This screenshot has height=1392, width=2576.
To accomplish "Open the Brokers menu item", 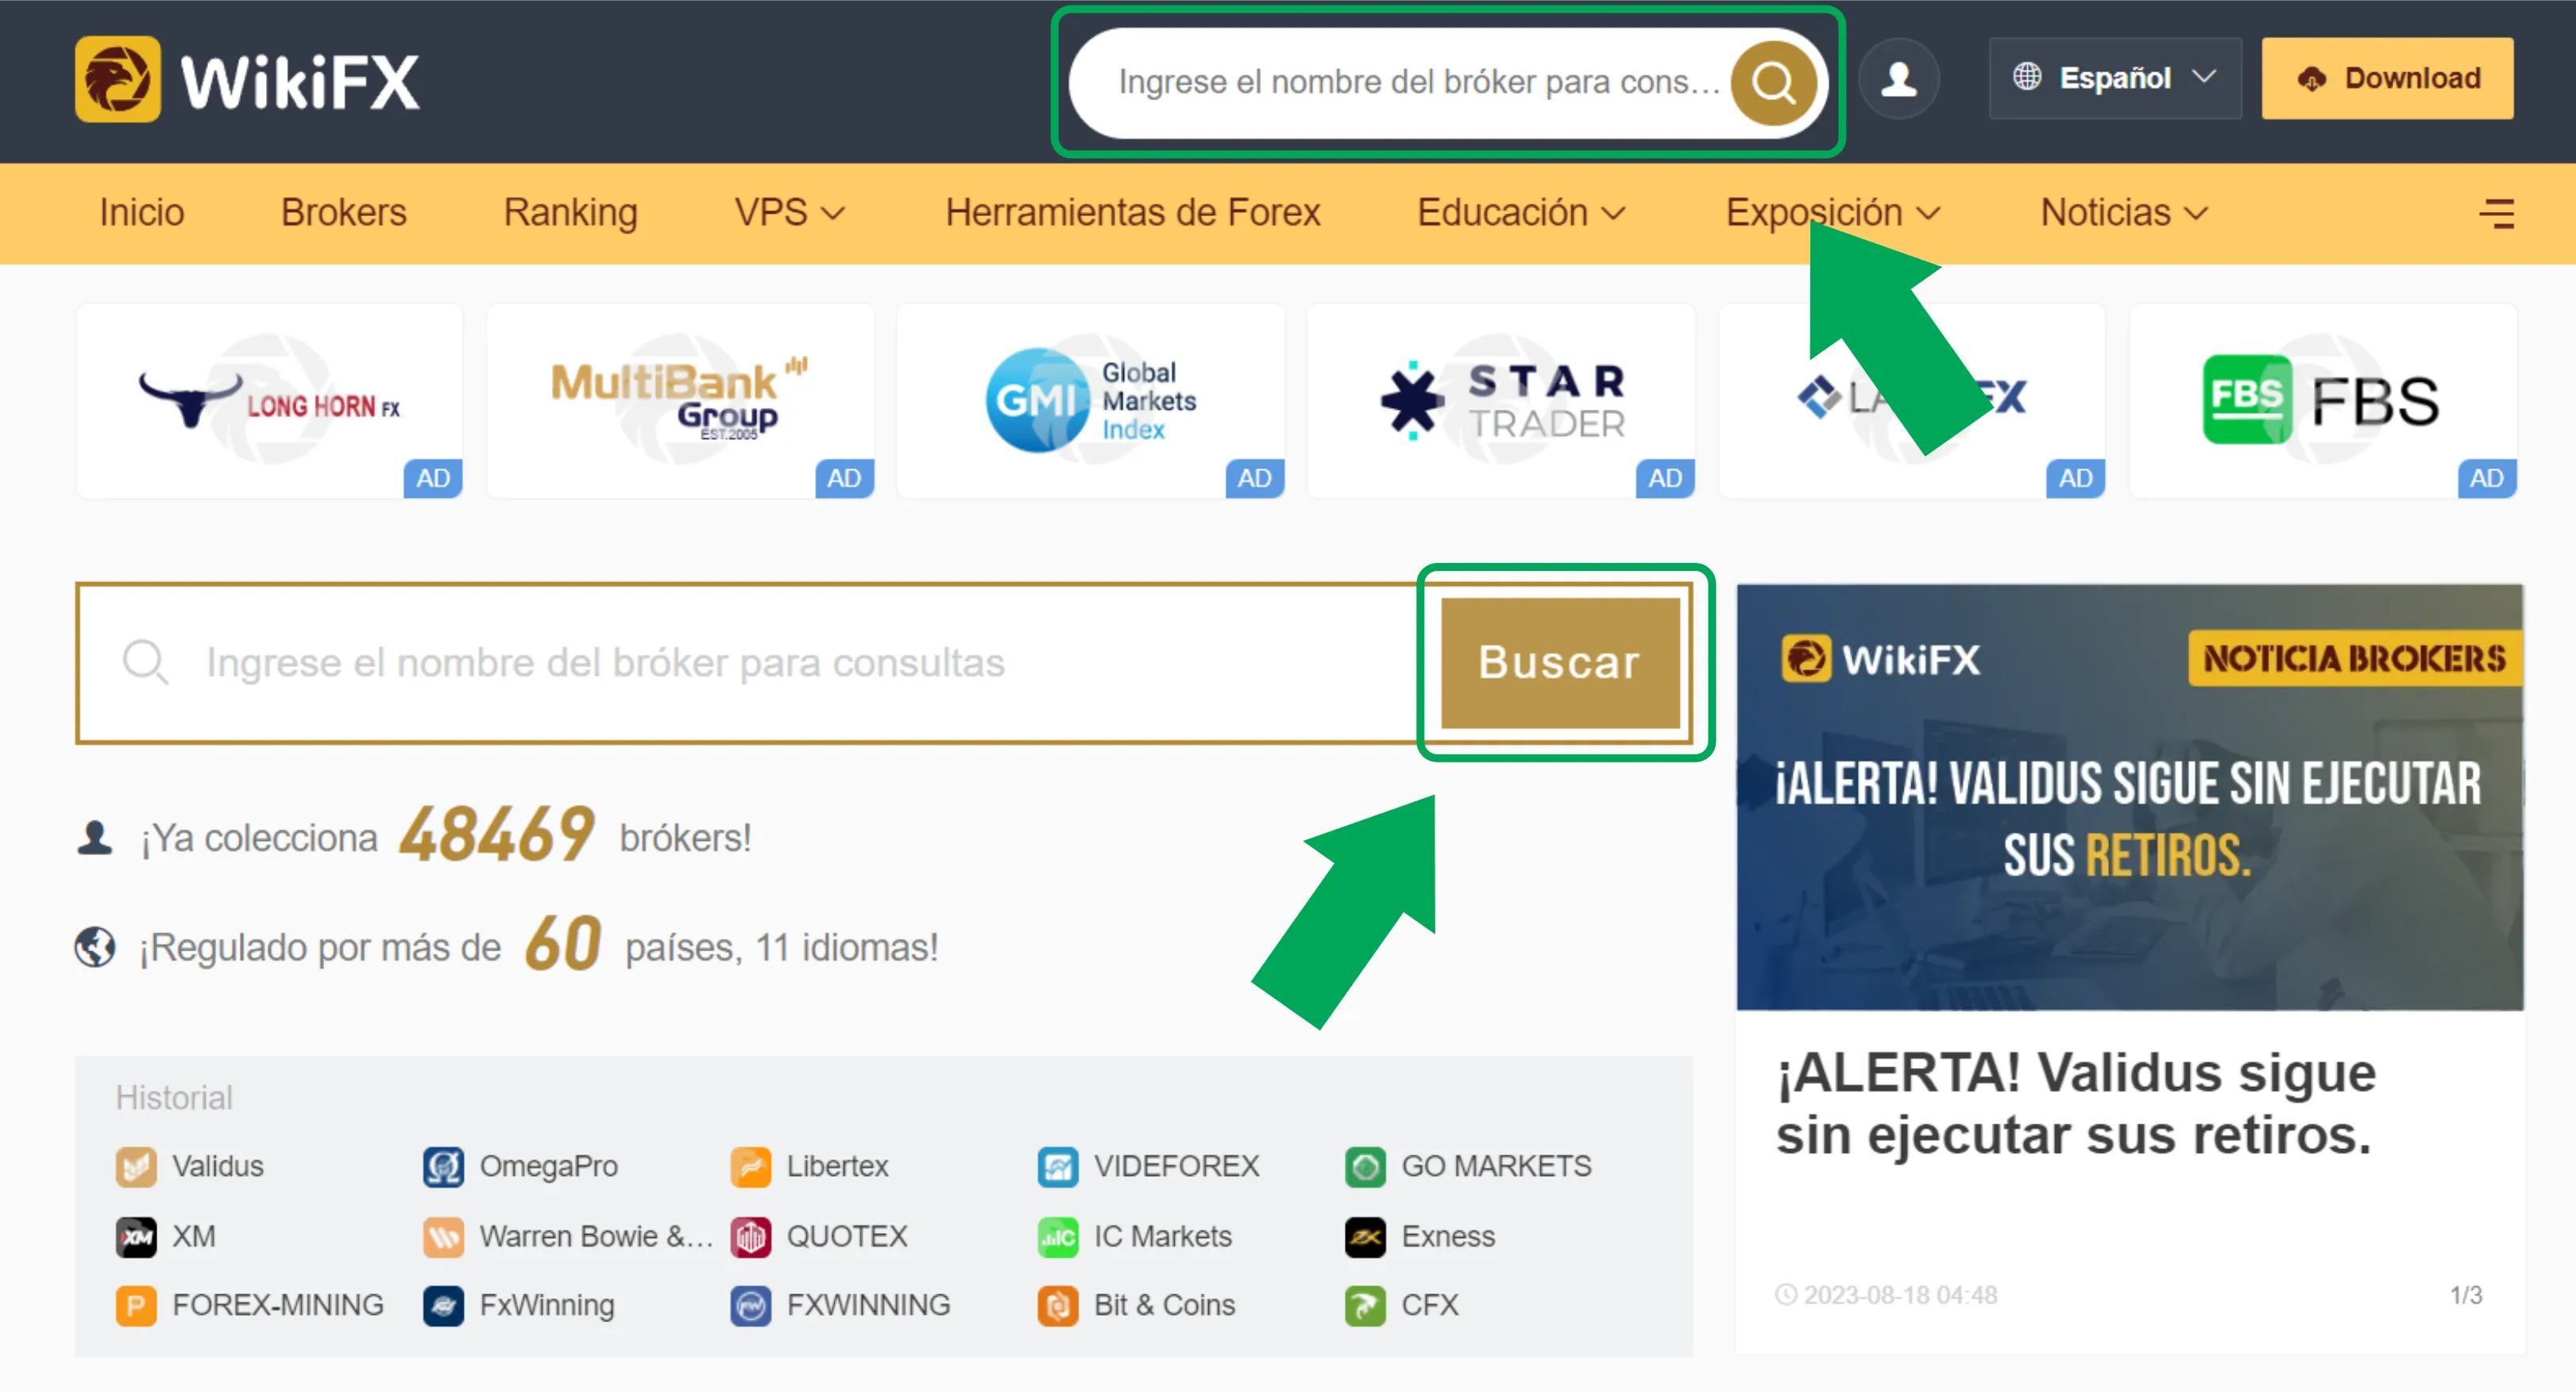I will click(x=344, y=213).
